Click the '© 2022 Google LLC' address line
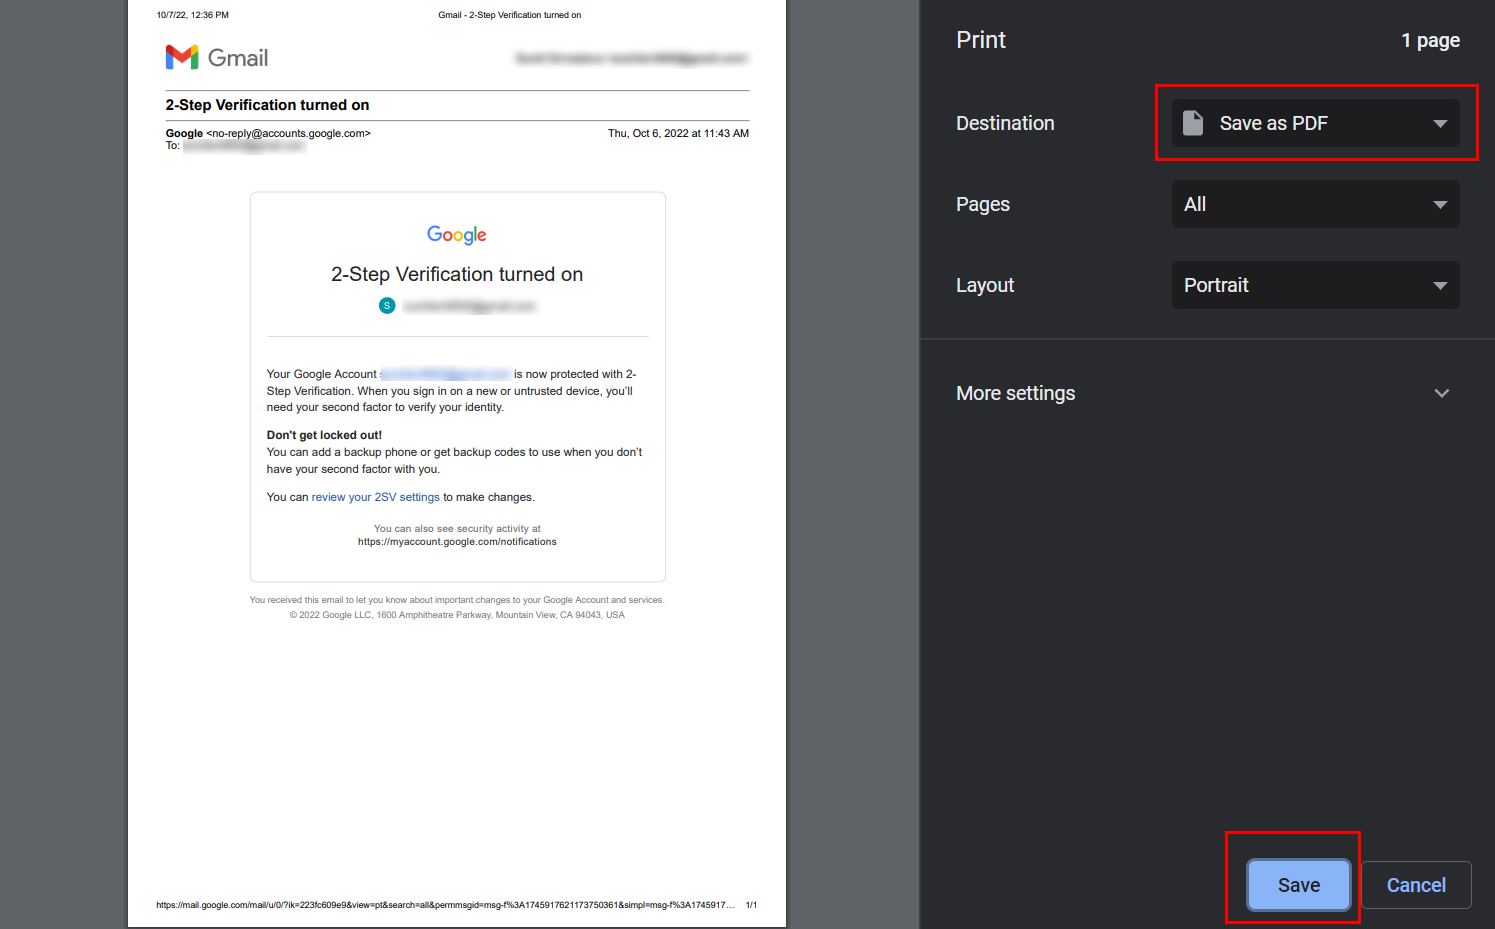The height and width of the screenshot is (929, 1495). 457,615
